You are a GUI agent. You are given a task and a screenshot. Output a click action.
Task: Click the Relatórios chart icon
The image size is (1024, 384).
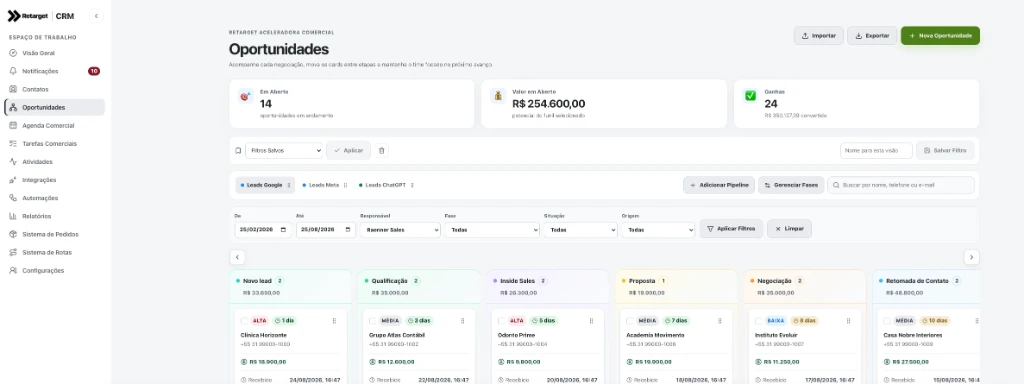(13, 216)
